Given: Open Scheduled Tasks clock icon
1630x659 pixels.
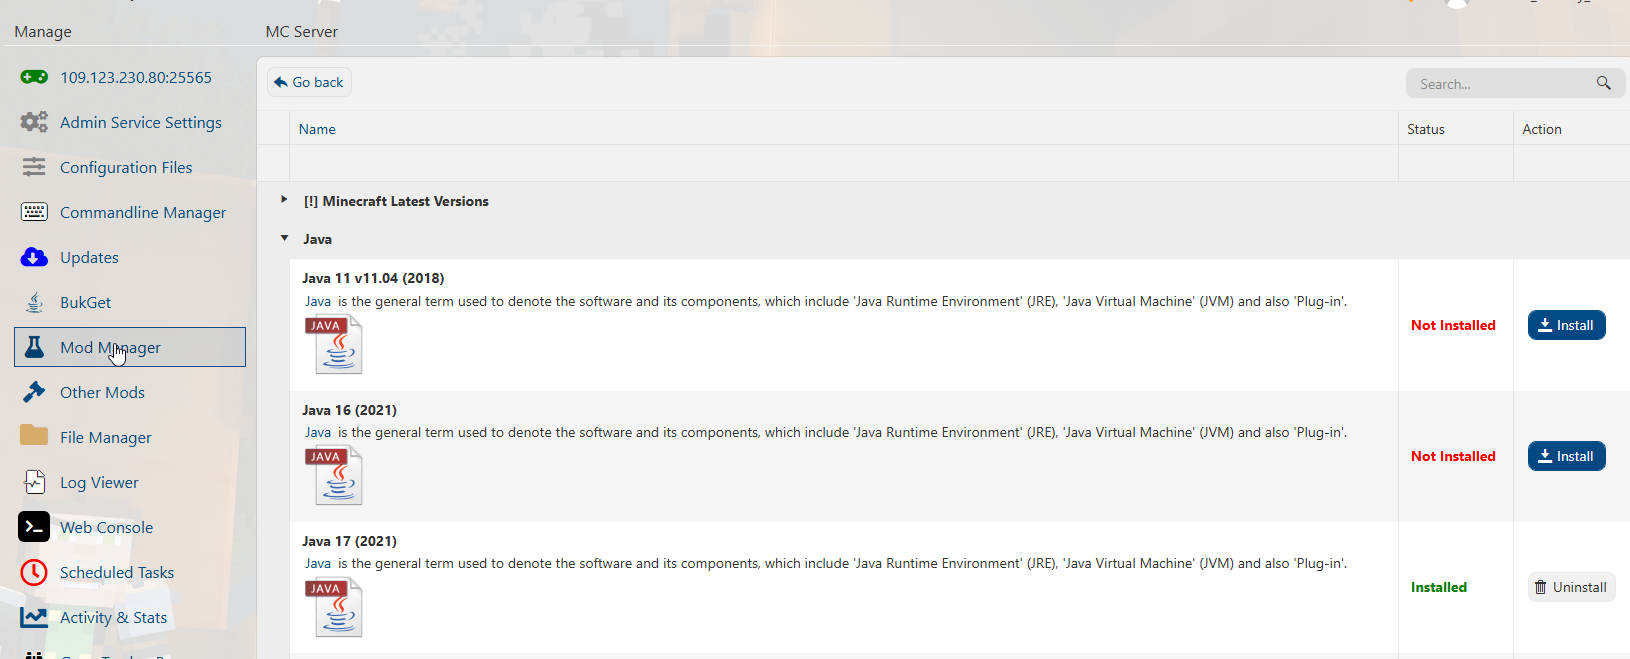Looking at the screenshot, I should coord(34,572).
